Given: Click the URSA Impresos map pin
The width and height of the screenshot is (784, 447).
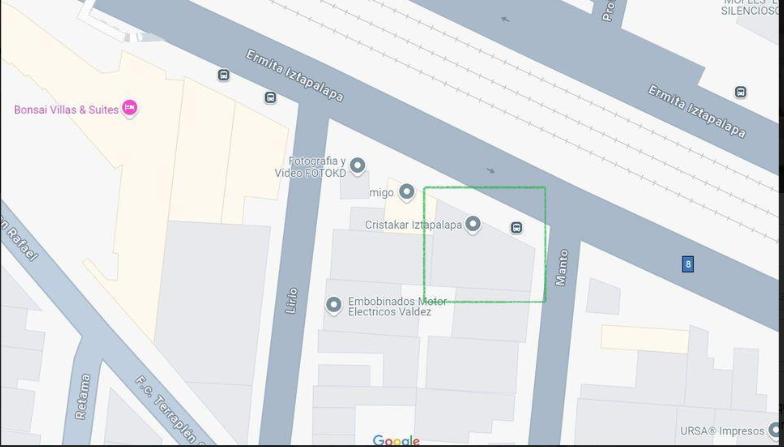Looking at the screenshot, I should [776, 430].
